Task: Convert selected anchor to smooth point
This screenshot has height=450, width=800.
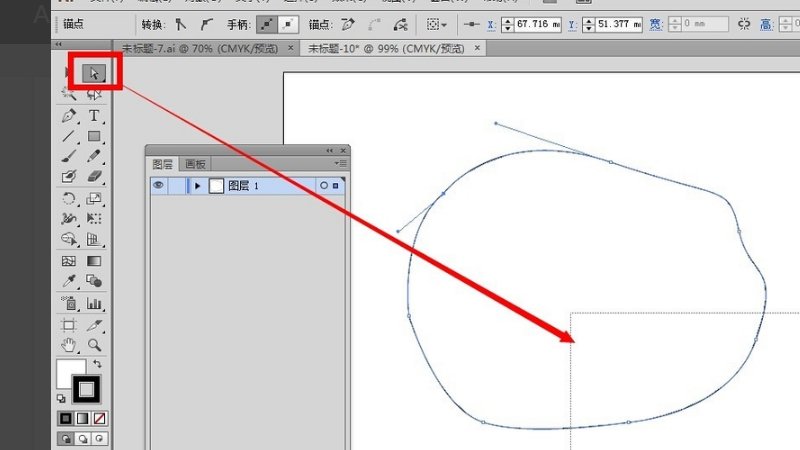Action: point(206,24)
